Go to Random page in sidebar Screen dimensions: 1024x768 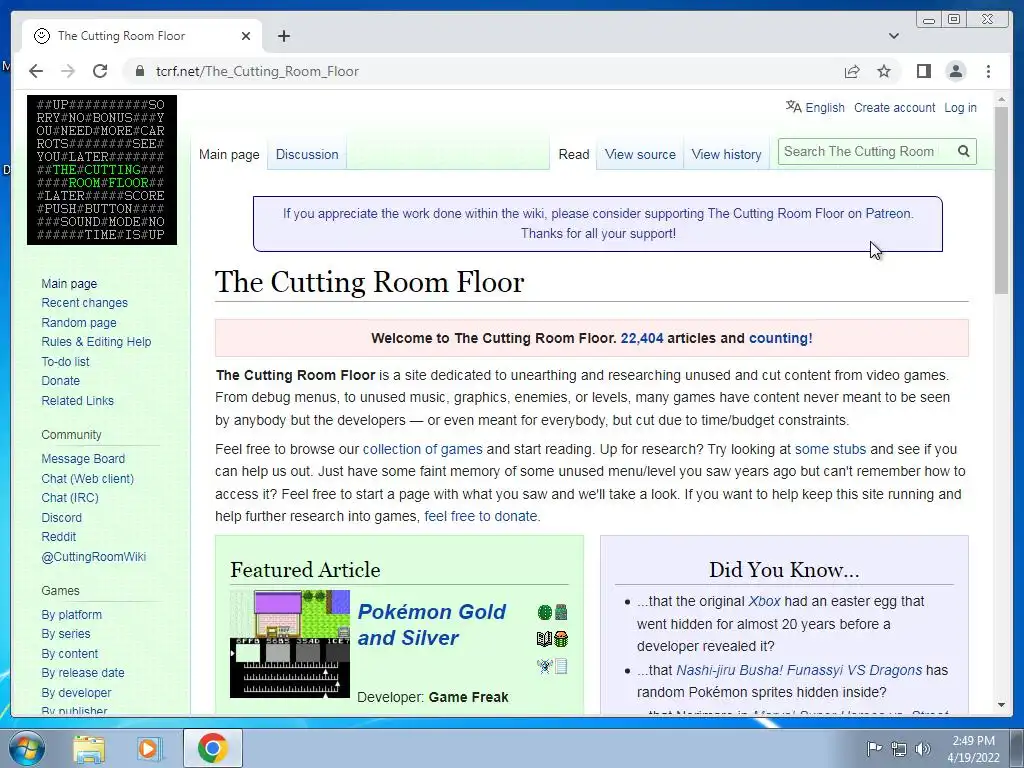point(79,323)
